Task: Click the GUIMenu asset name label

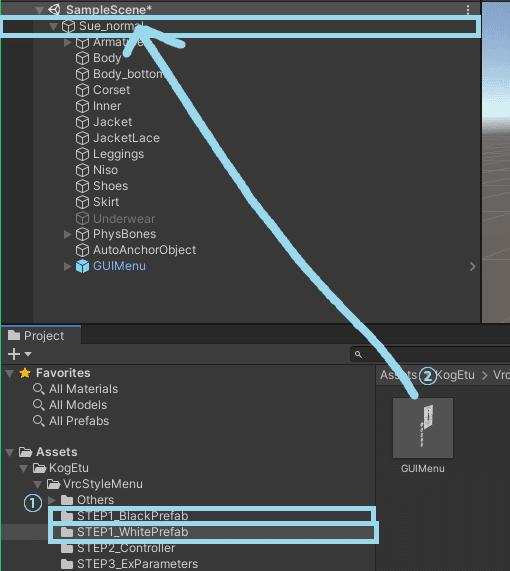Action: 423,469
